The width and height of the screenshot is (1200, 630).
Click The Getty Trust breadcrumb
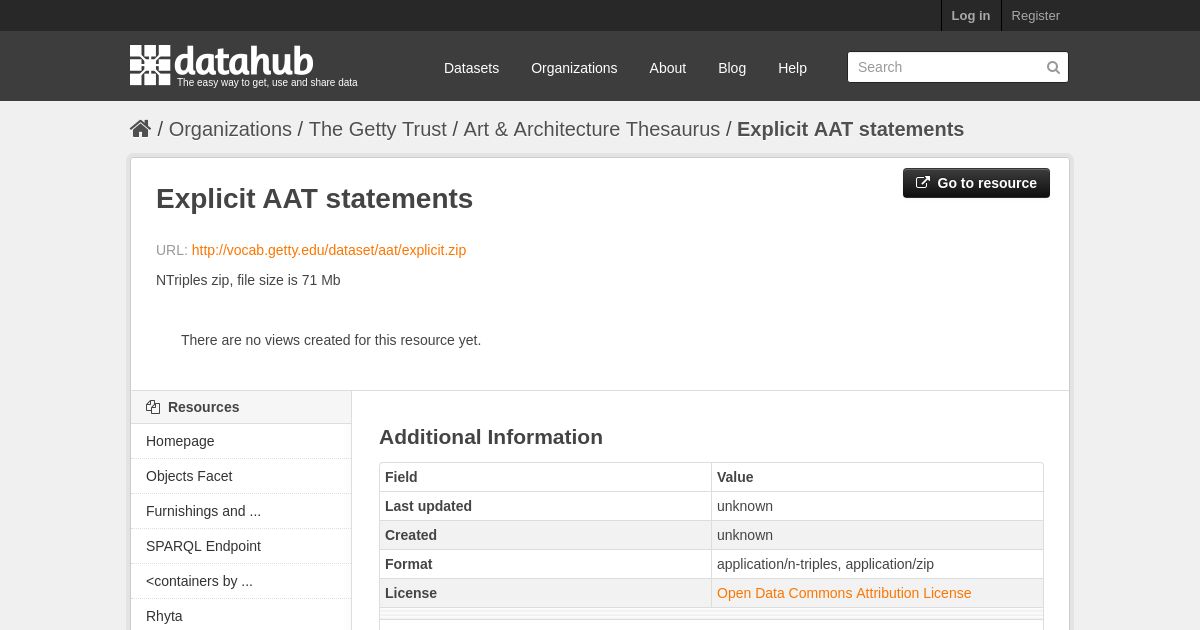(x=377, y=129)
